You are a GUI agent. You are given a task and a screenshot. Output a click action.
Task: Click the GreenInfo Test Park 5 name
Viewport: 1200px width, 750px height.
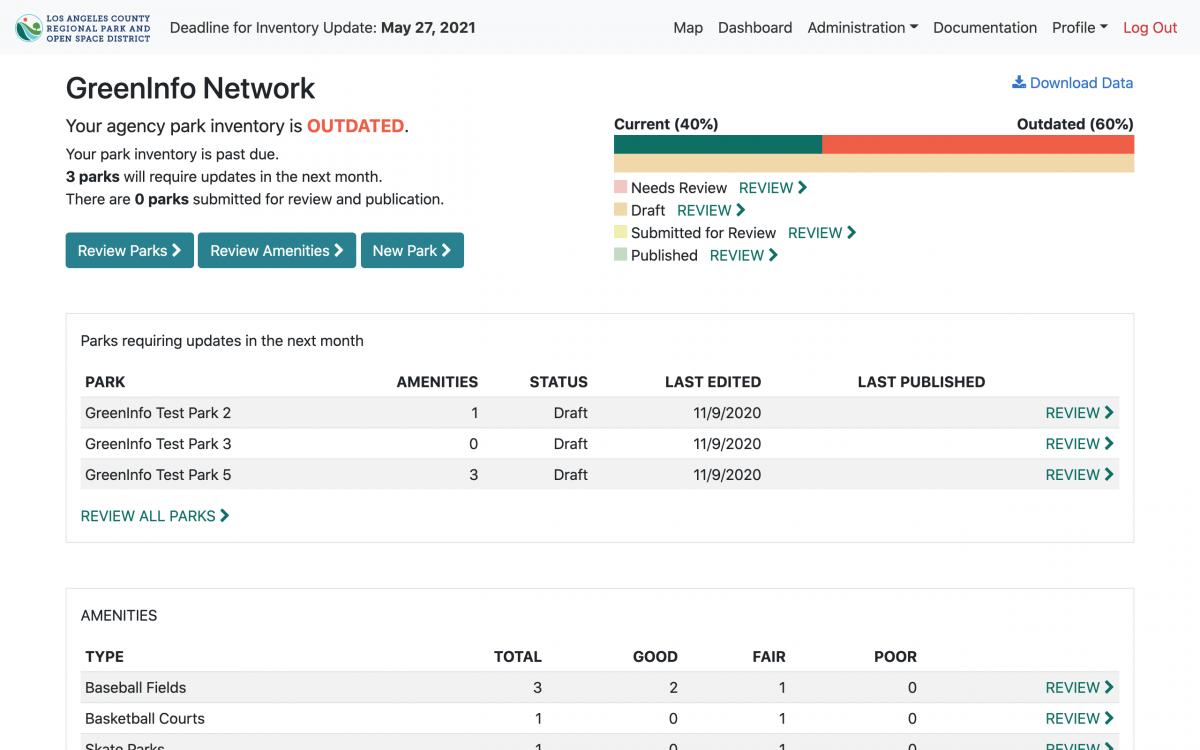tap(158, 475)
